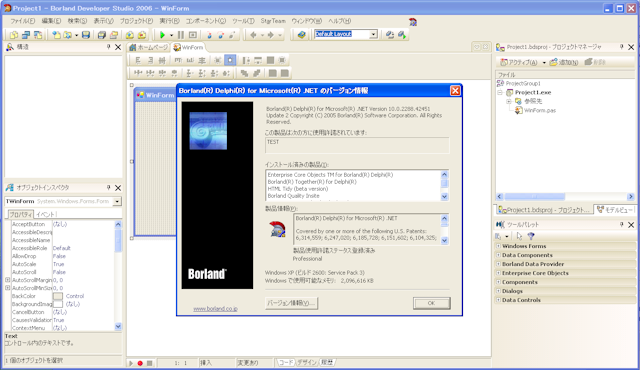Click the play macro triangle at the editor bottom

pyautogui.click(x=131, y=363)
